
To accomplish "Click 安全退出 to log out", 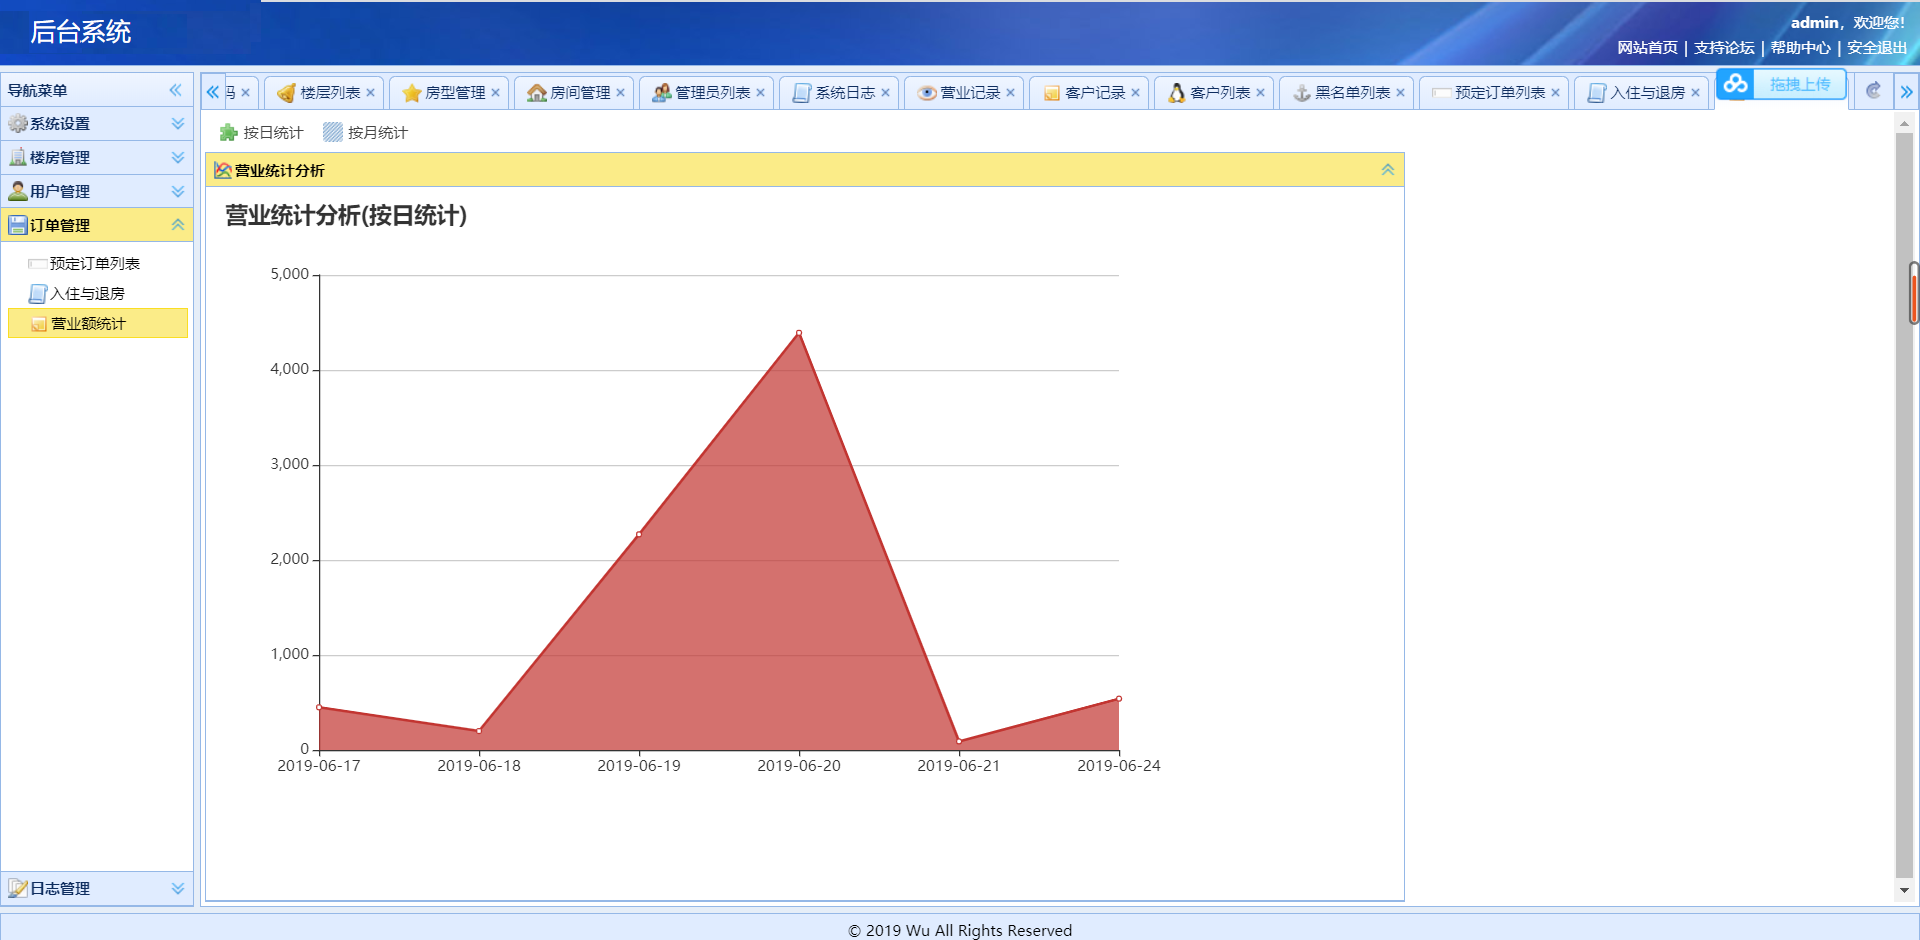I will (x=1877, y=48).
